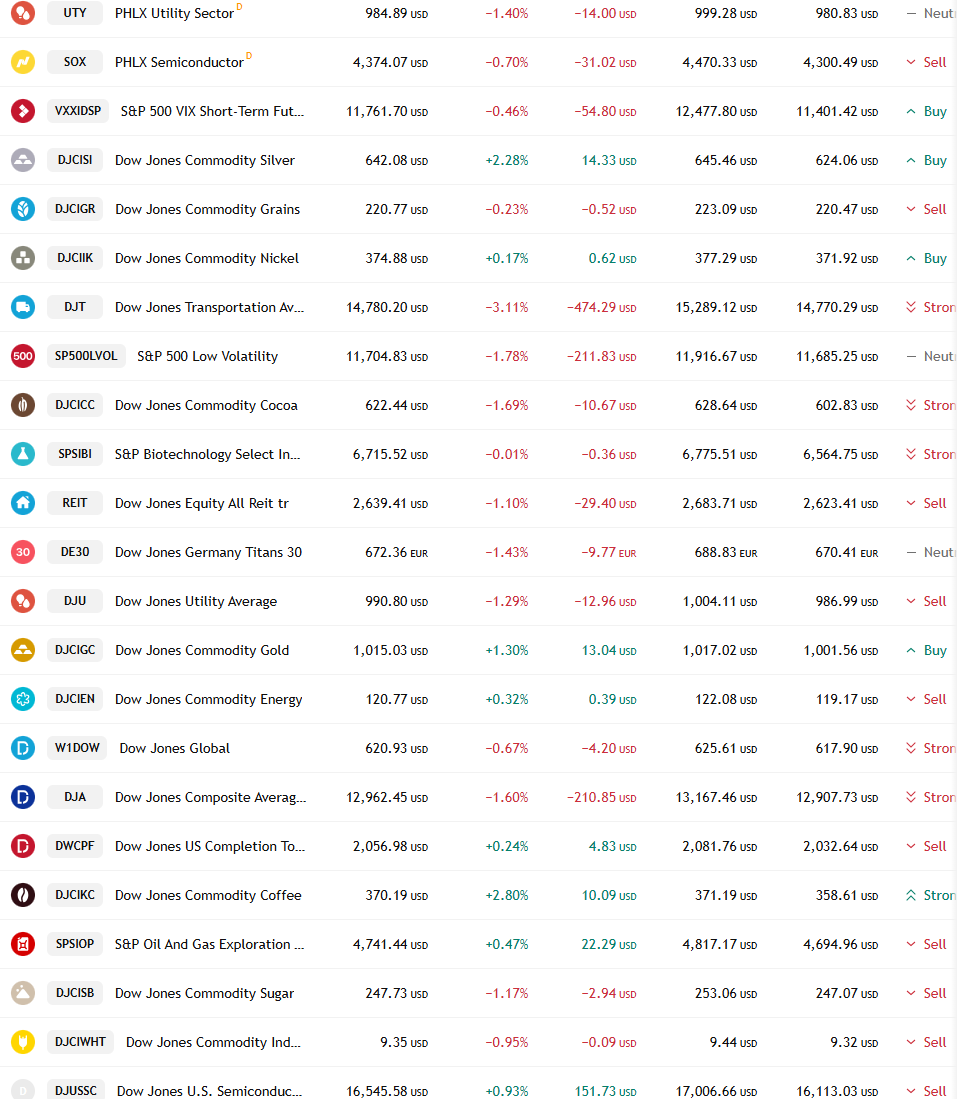Click the SP500LVOL red 500 icon

point(23,356)
